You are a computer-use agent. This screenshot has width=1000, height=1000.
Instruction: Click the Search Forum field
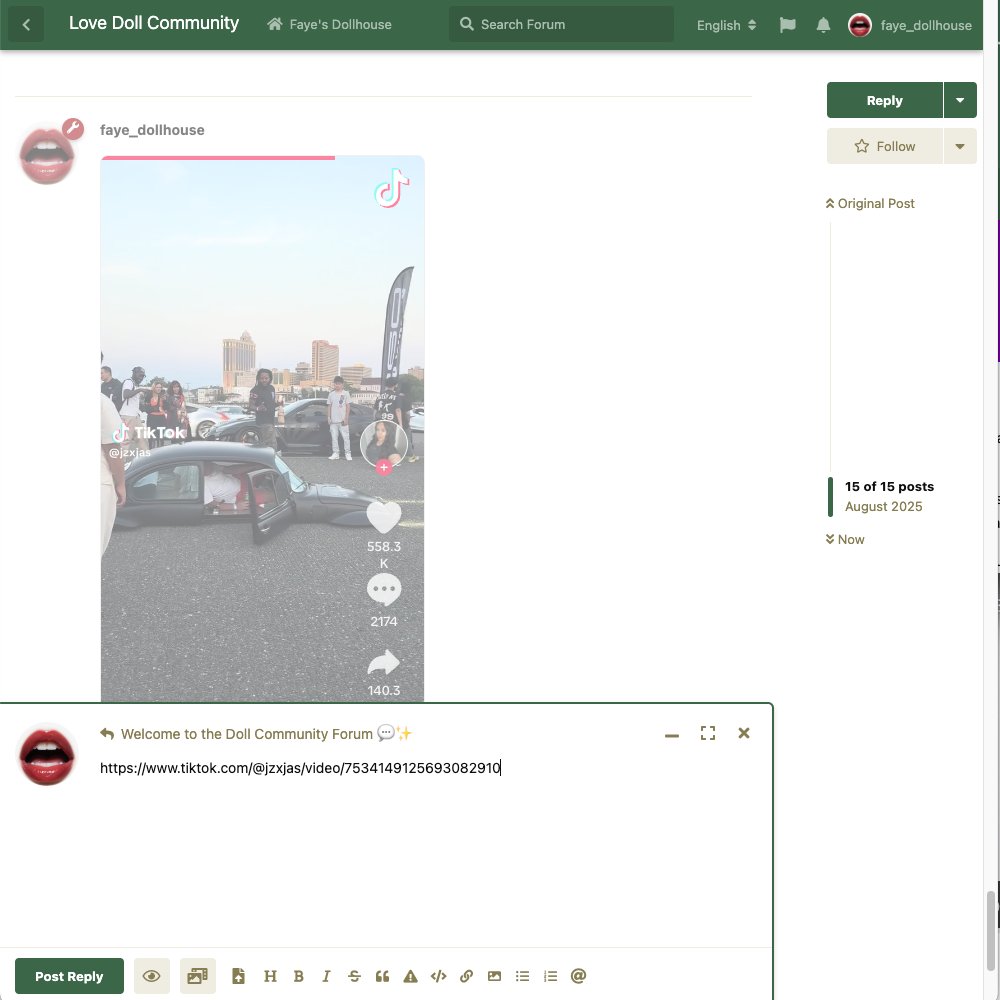coord(561,24)
